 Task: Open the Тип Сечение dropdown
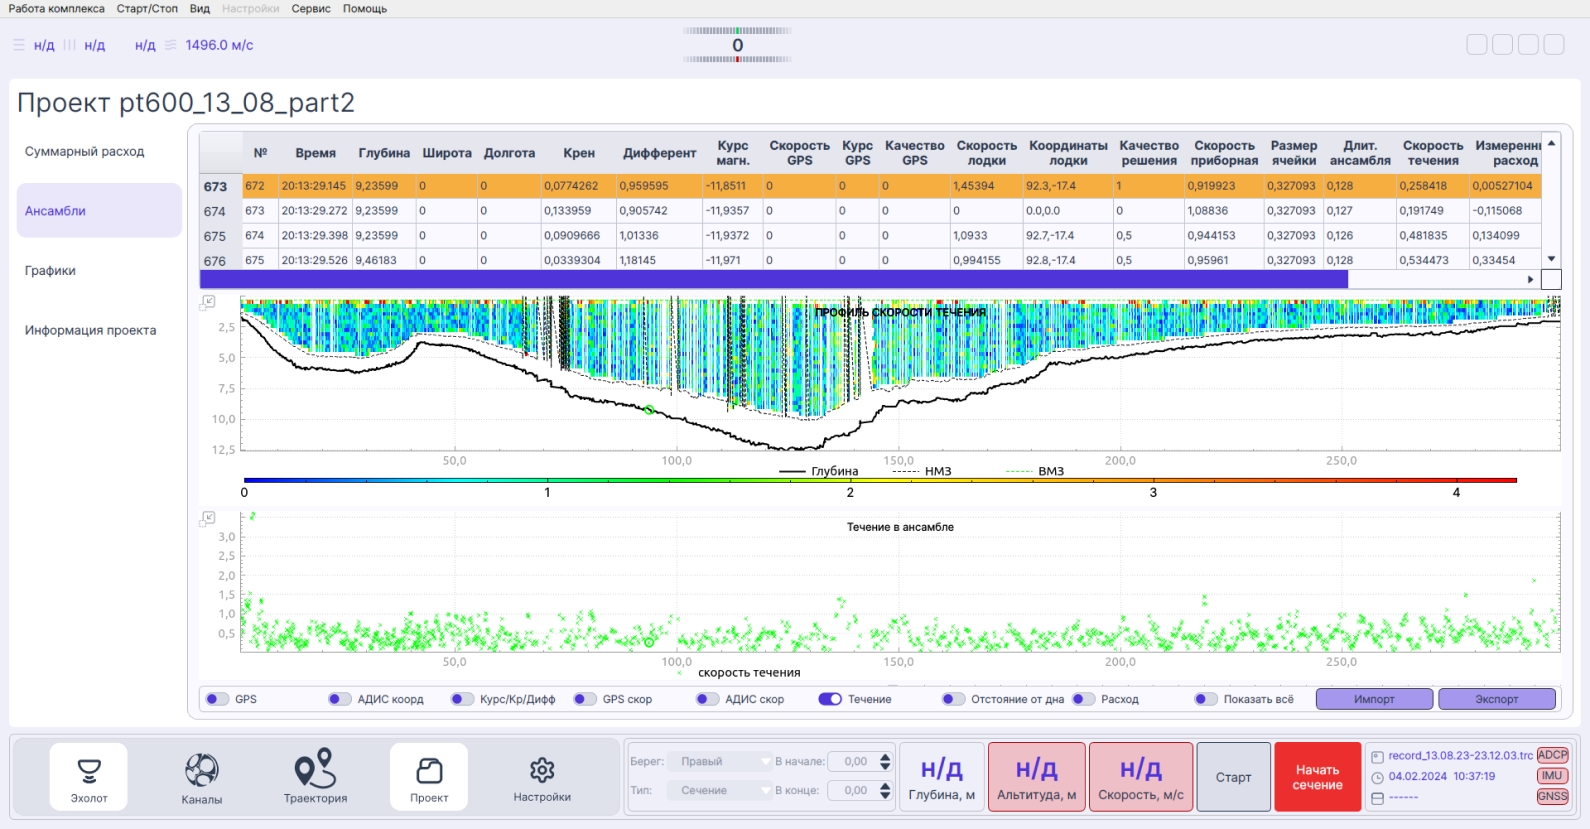tap(719, 790)
